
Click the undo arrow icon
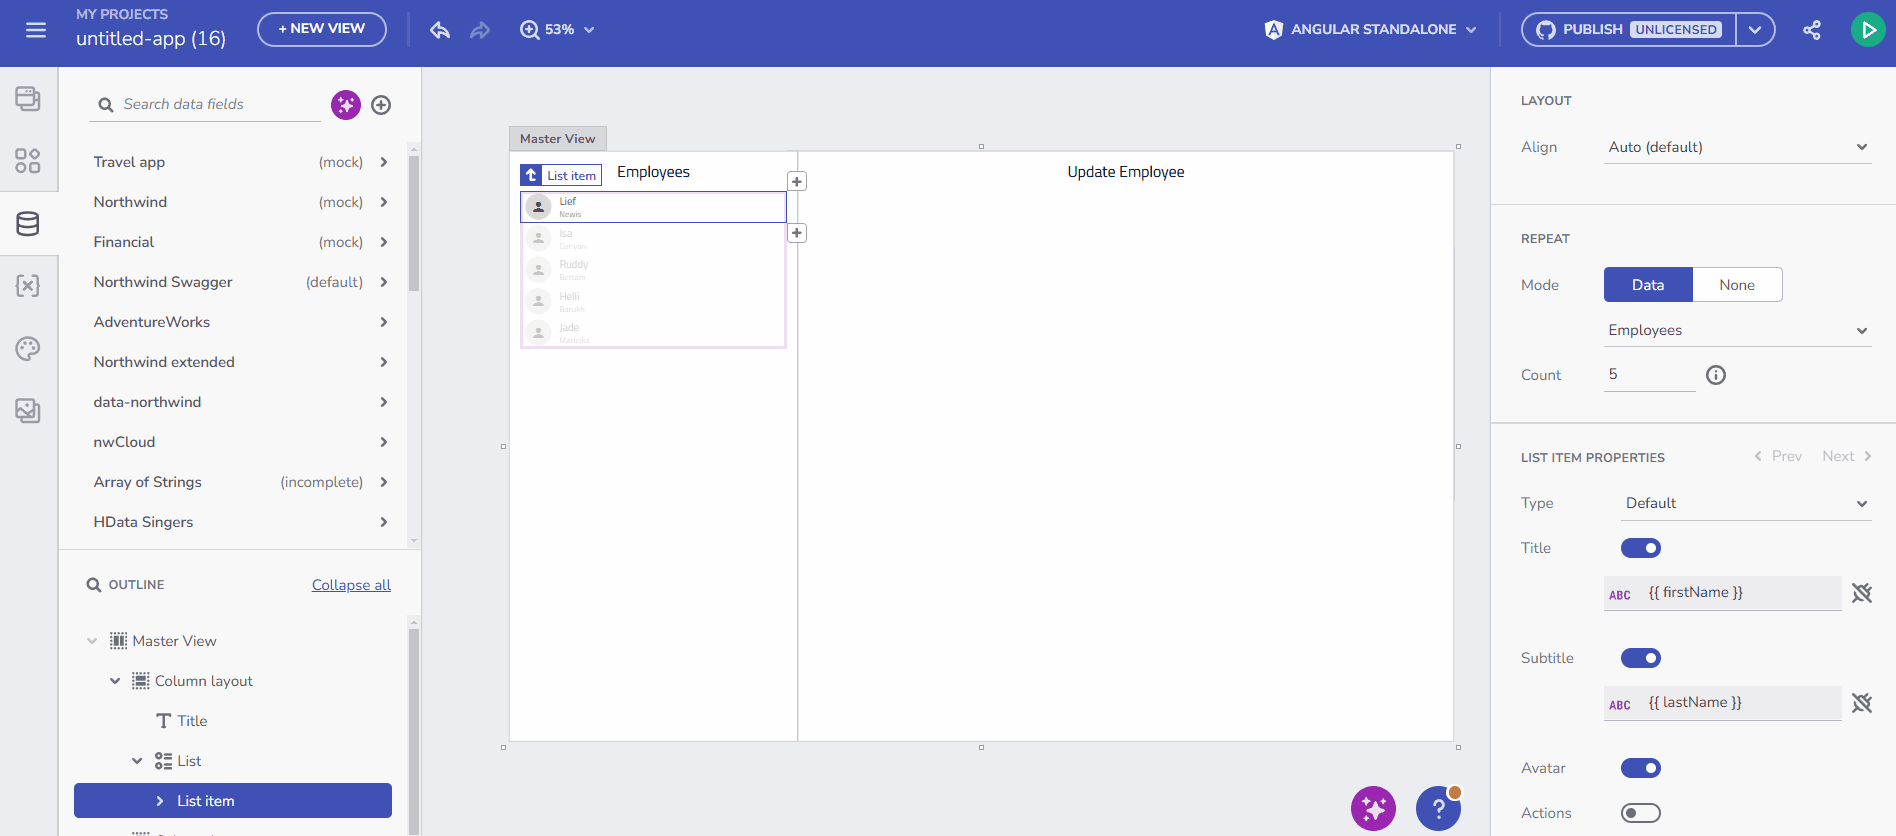440,30
